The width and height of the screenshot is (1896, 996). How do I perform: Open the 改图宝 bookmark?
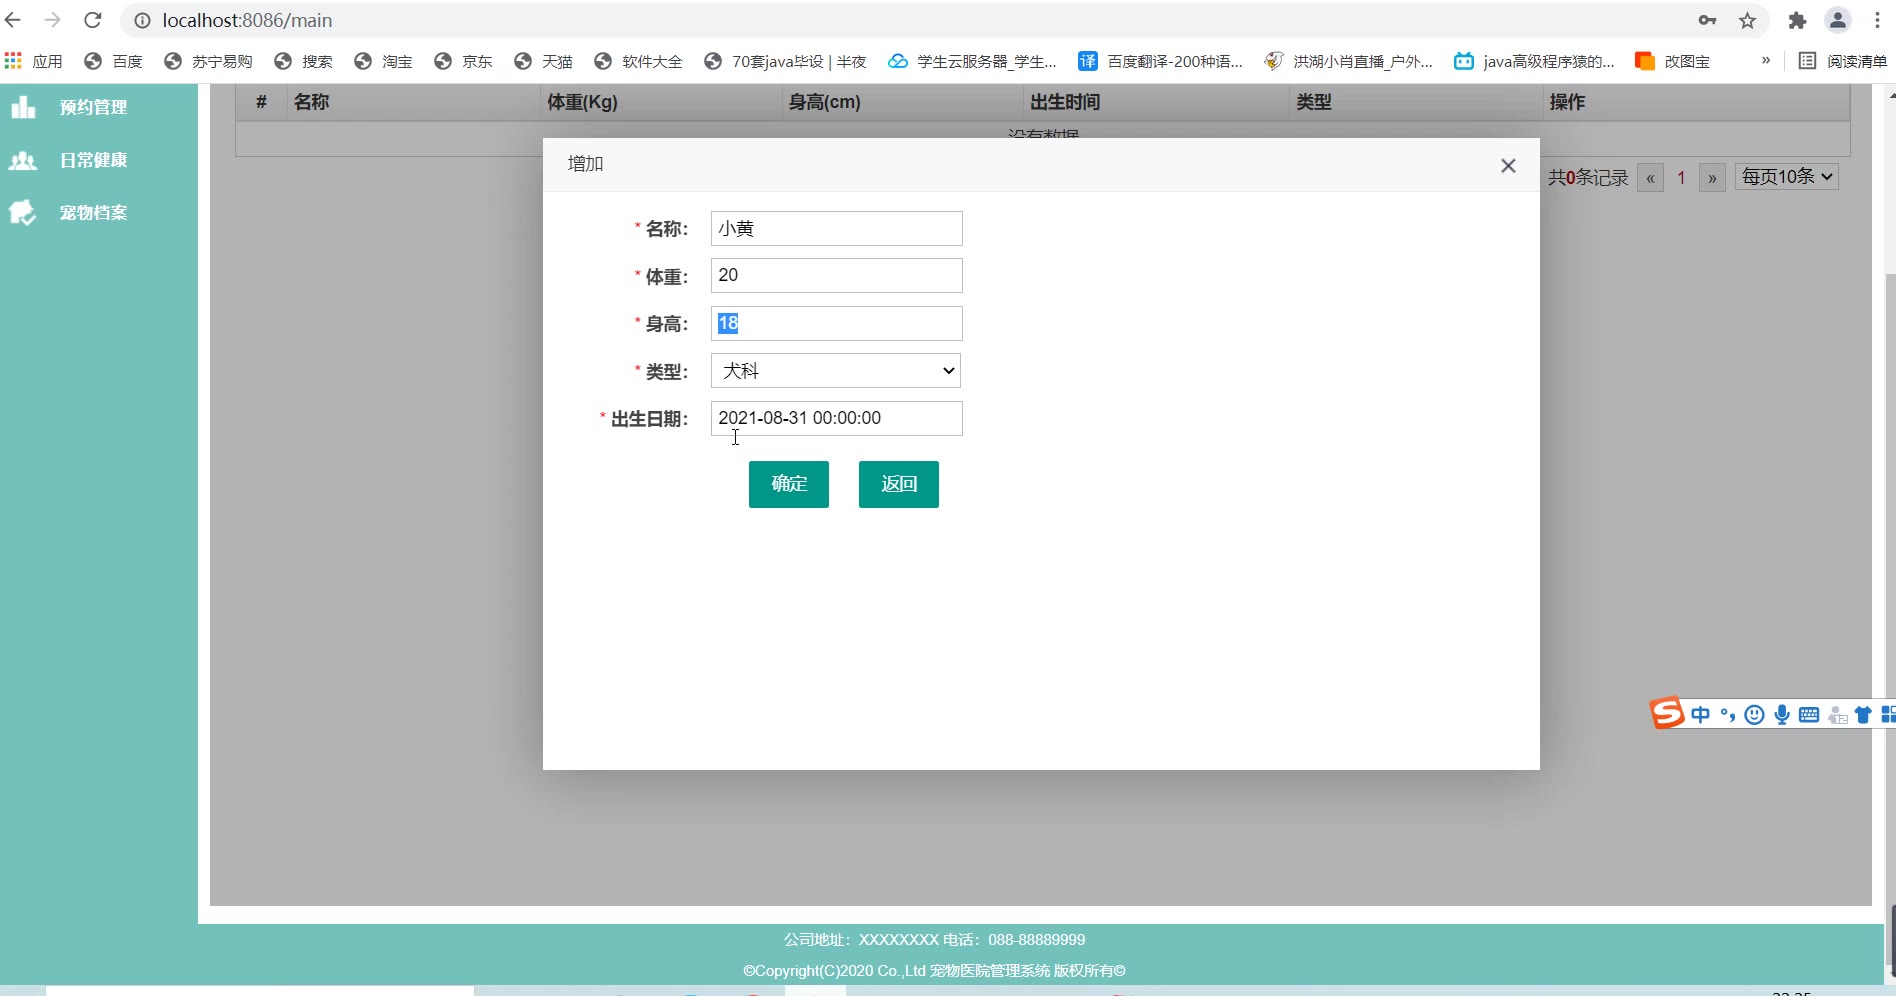pos(1672,61)
